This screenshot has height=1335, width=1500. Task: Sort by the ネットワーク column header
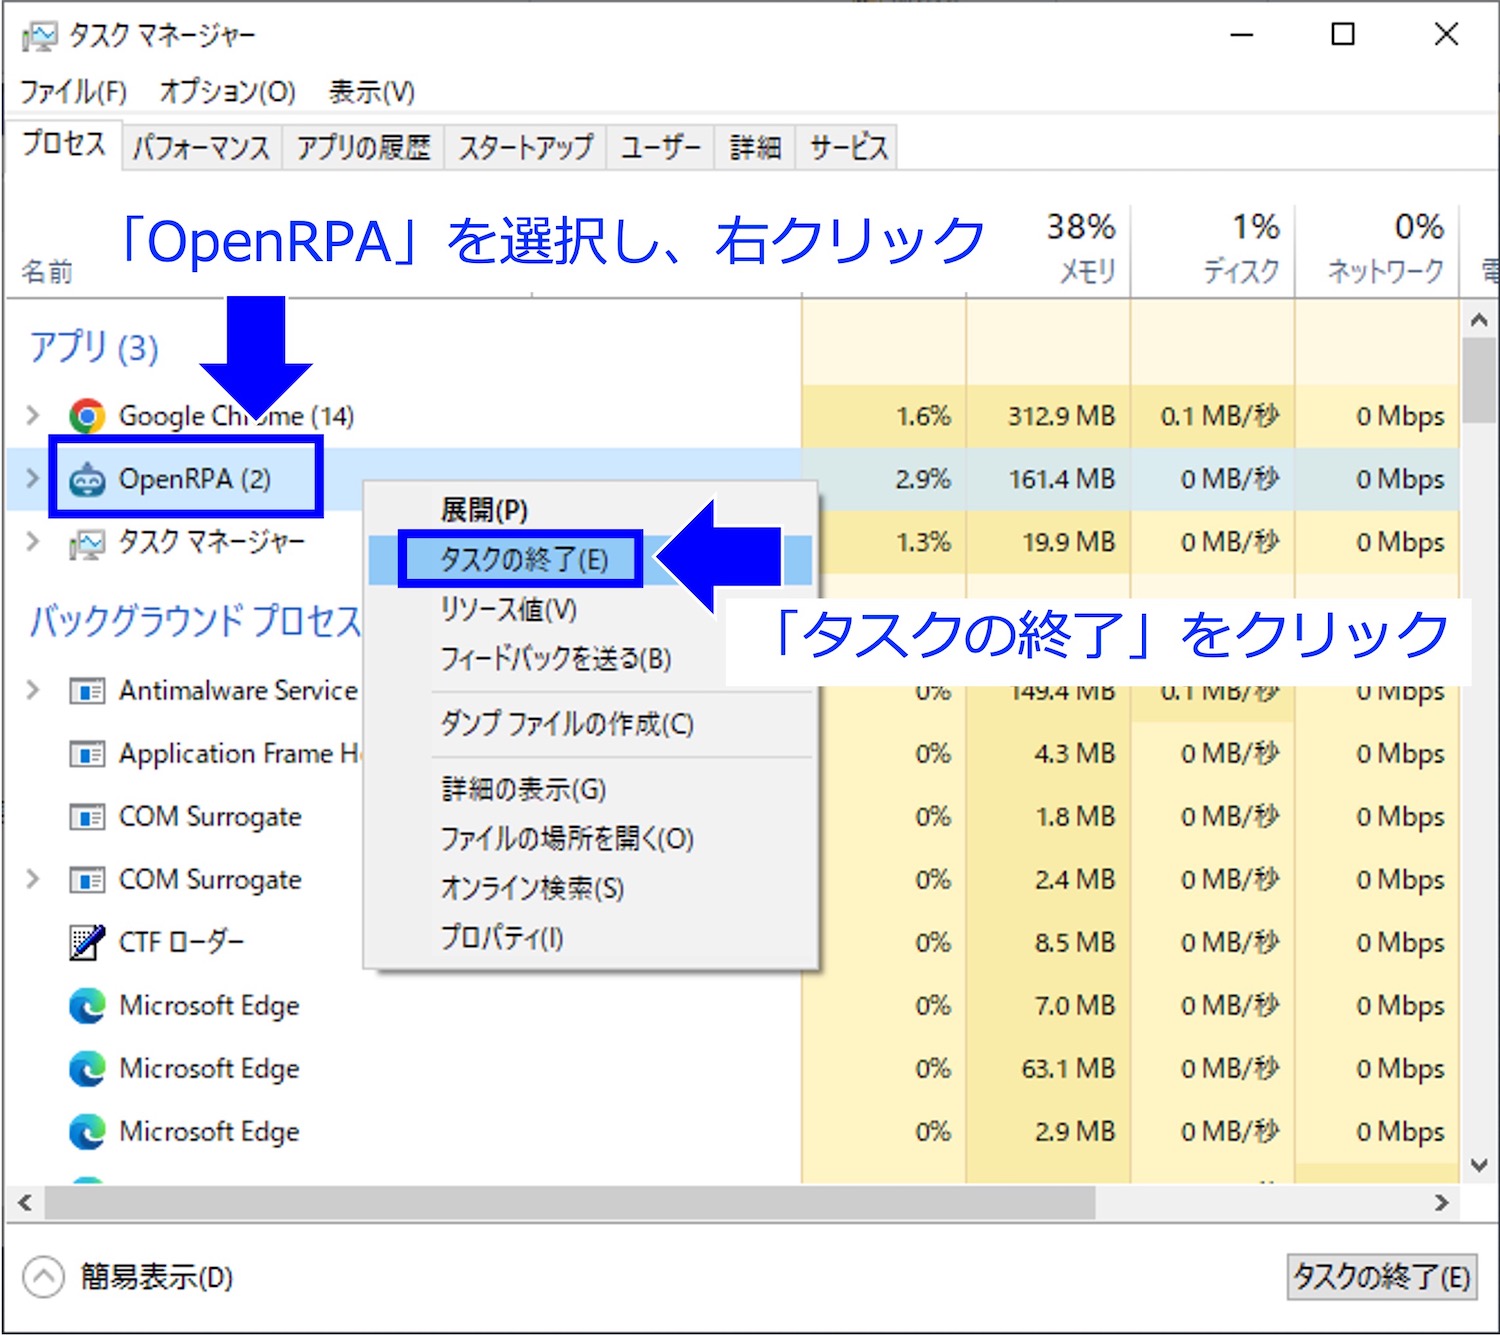pyautogui.click(x=1377, y=250)
